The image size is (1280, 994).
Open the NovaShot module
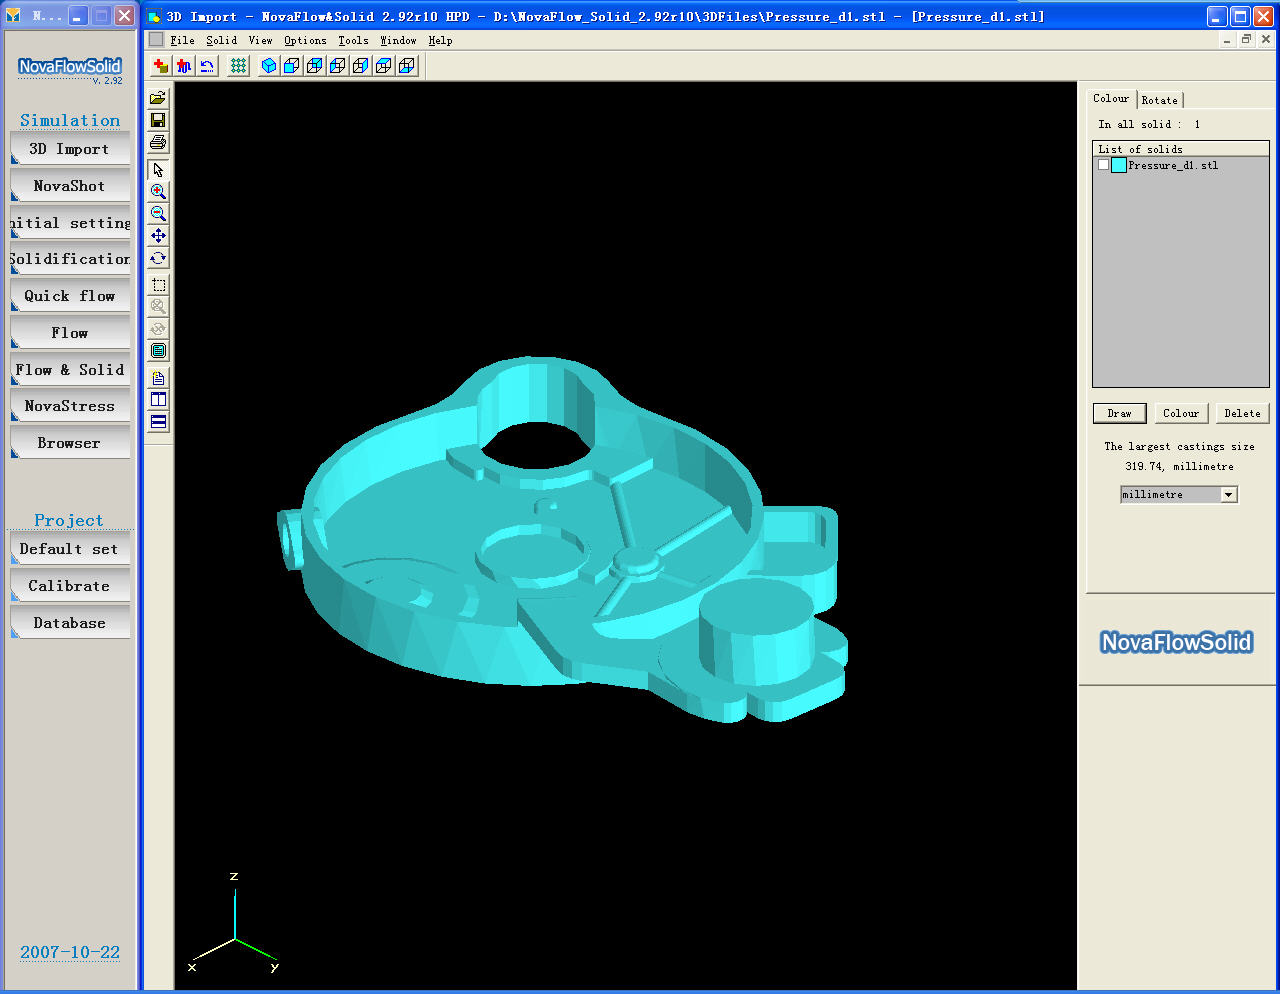[x=70, y=186]
